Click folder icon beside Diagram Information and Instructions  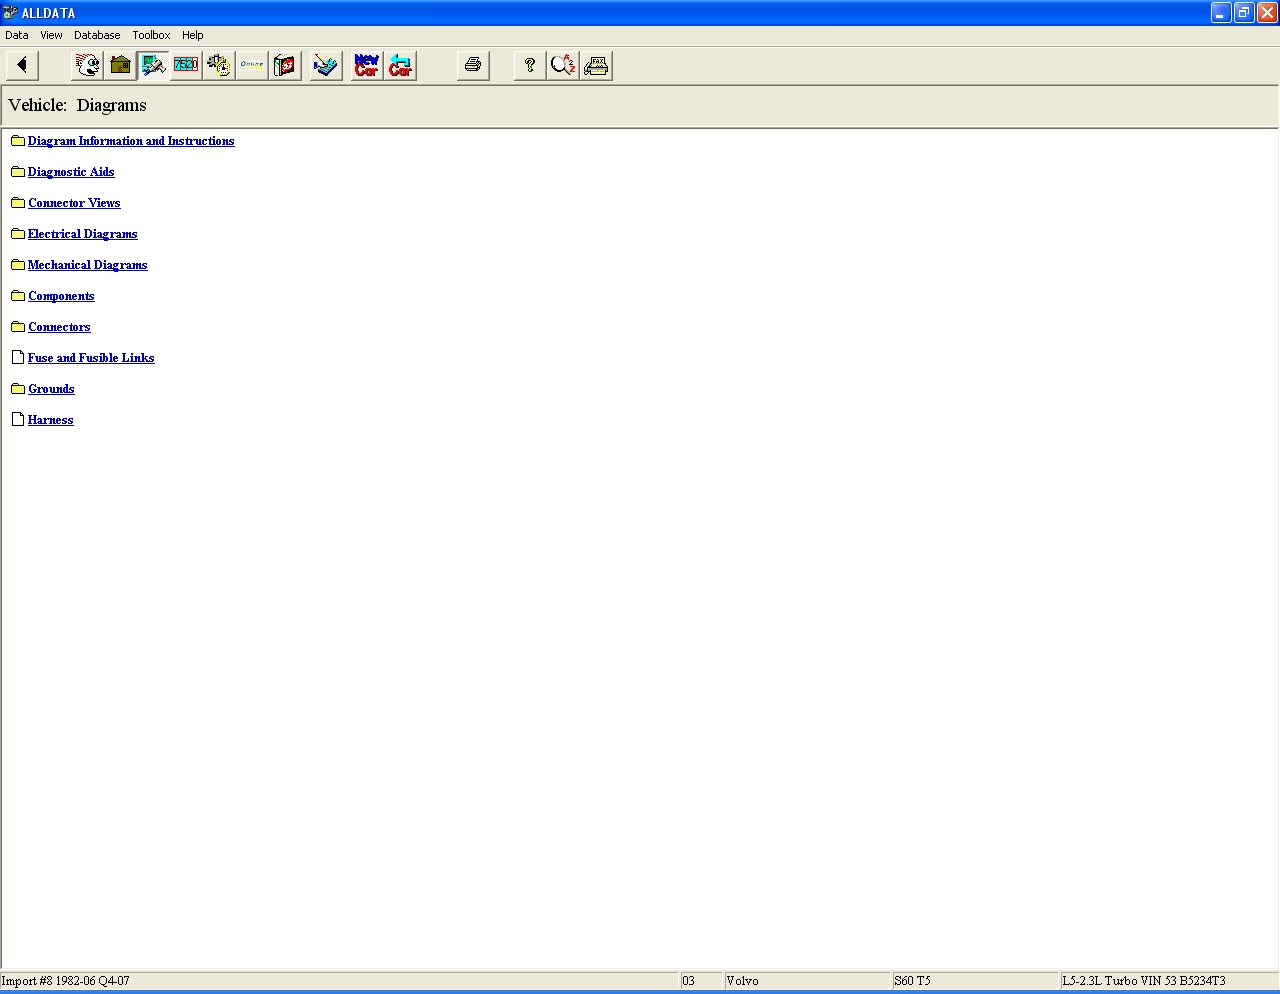[18, 141]
